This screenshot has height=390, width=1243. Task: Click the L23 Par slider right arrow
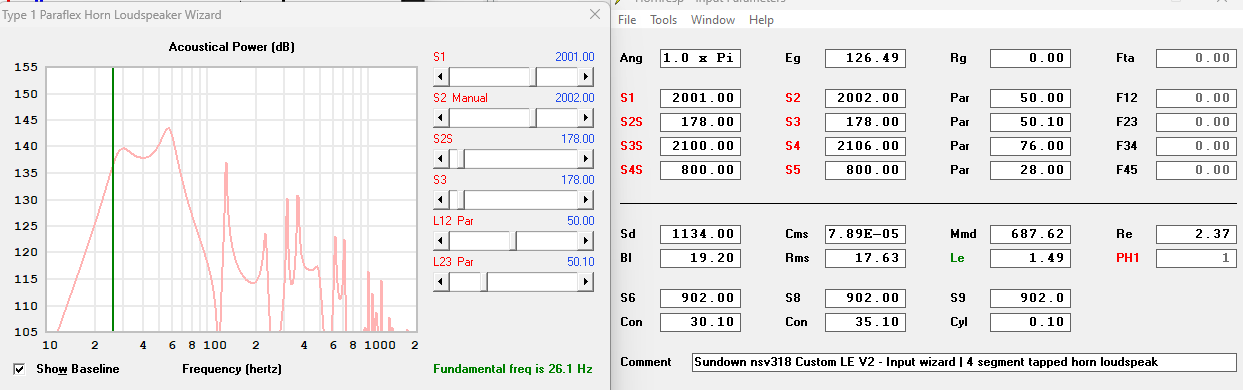pos(587,282)
